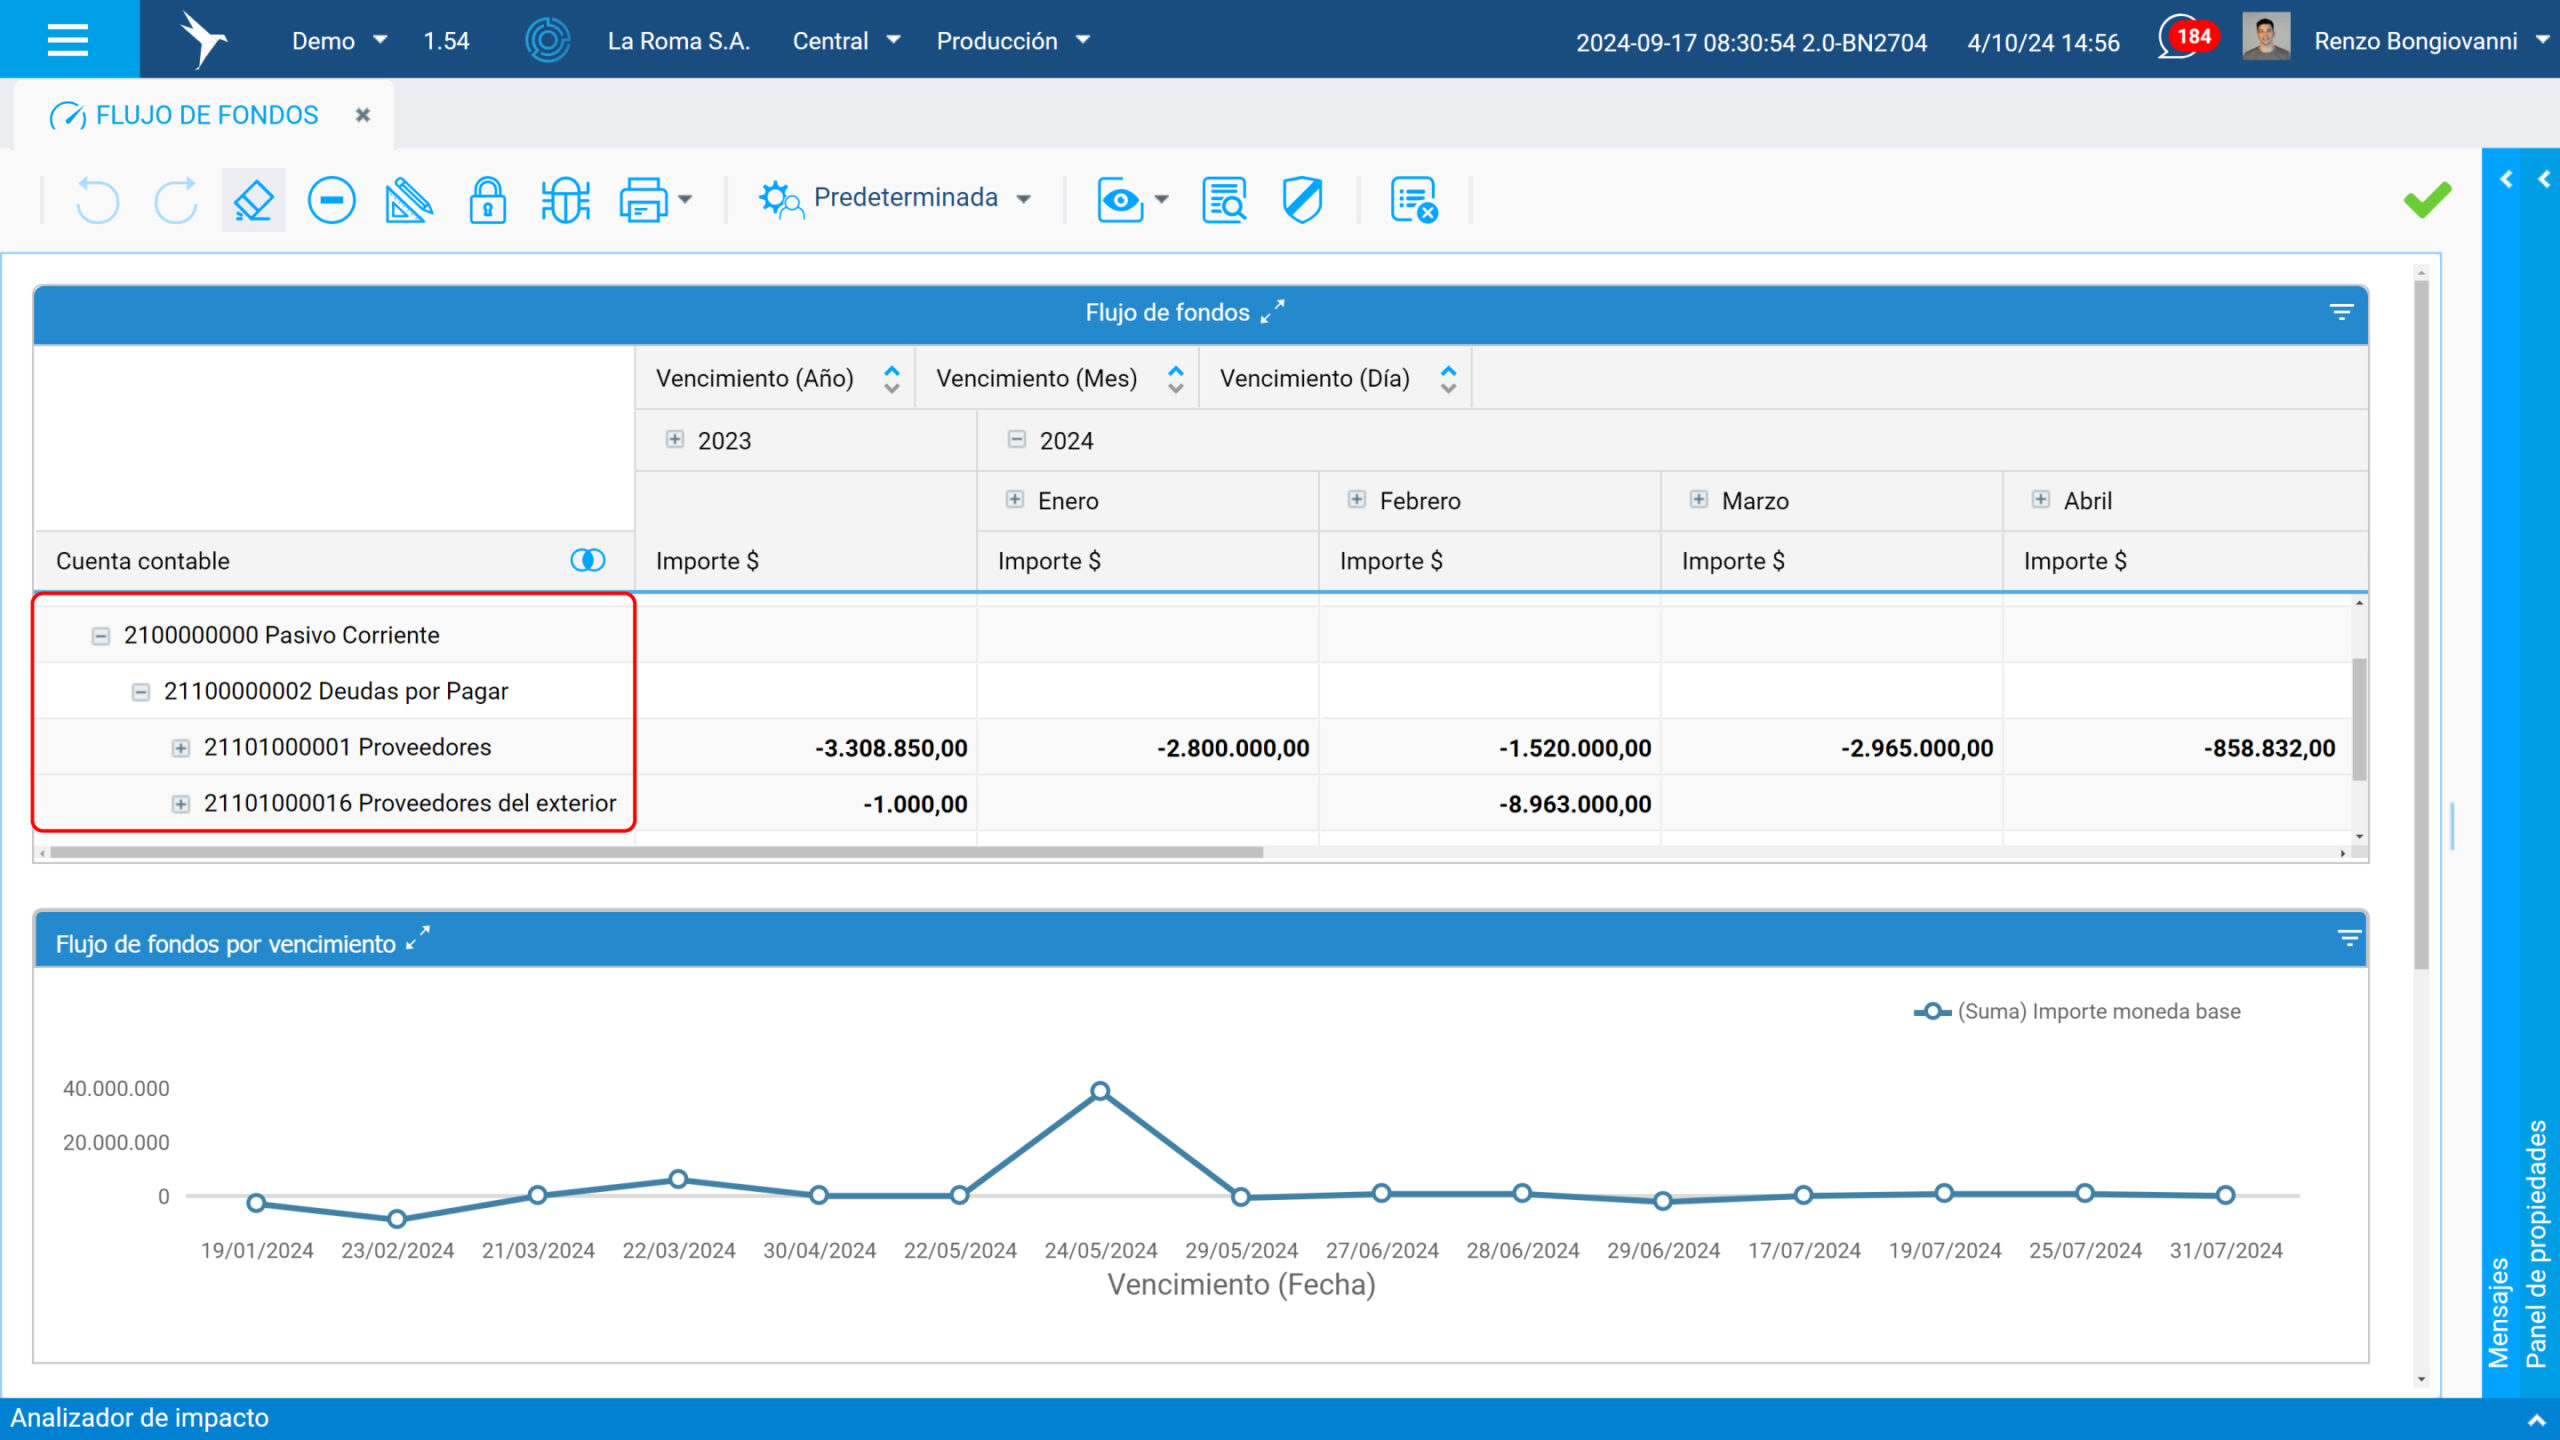Open the Demo environment dropdown
The width and height of the screenshot is (2560, 1440).
point(339,40)
